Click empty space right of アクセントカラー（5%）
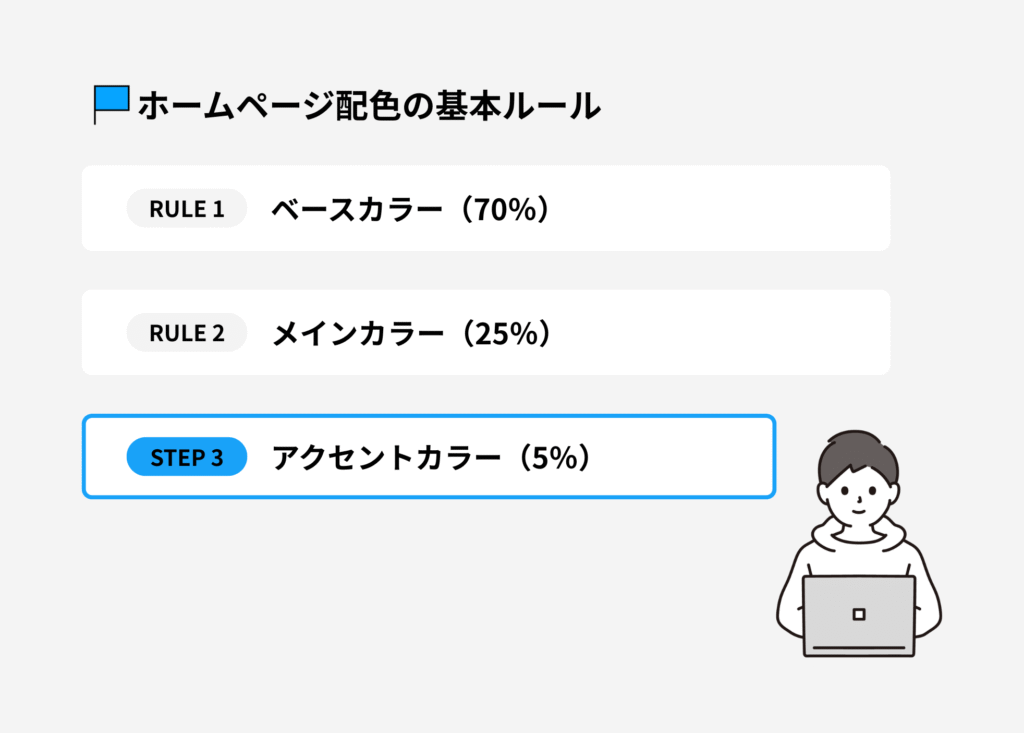The height and width of the screenshot is (733, 1024). [x=690, y=457]
